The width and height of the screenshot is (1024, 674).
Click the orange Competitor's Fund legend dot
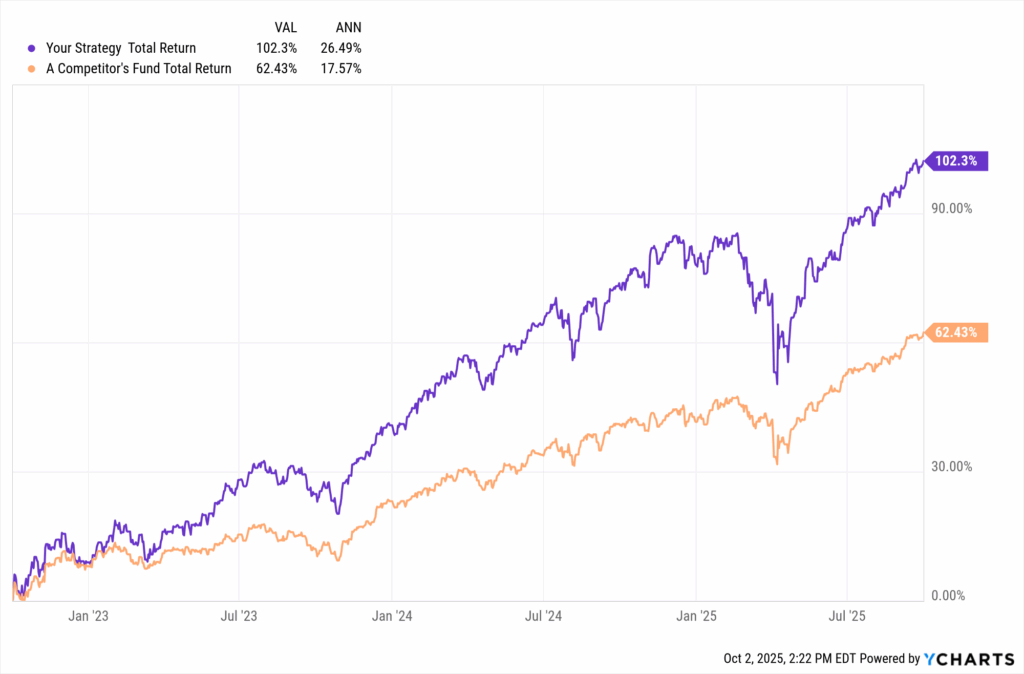click(x=33, y=69)
